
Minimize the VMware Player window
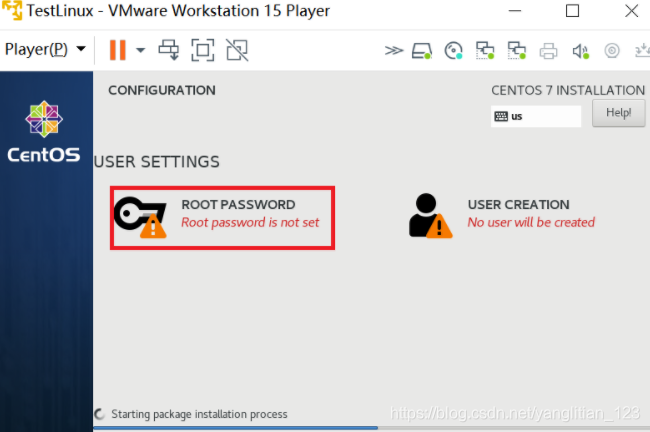click(515, 11)
